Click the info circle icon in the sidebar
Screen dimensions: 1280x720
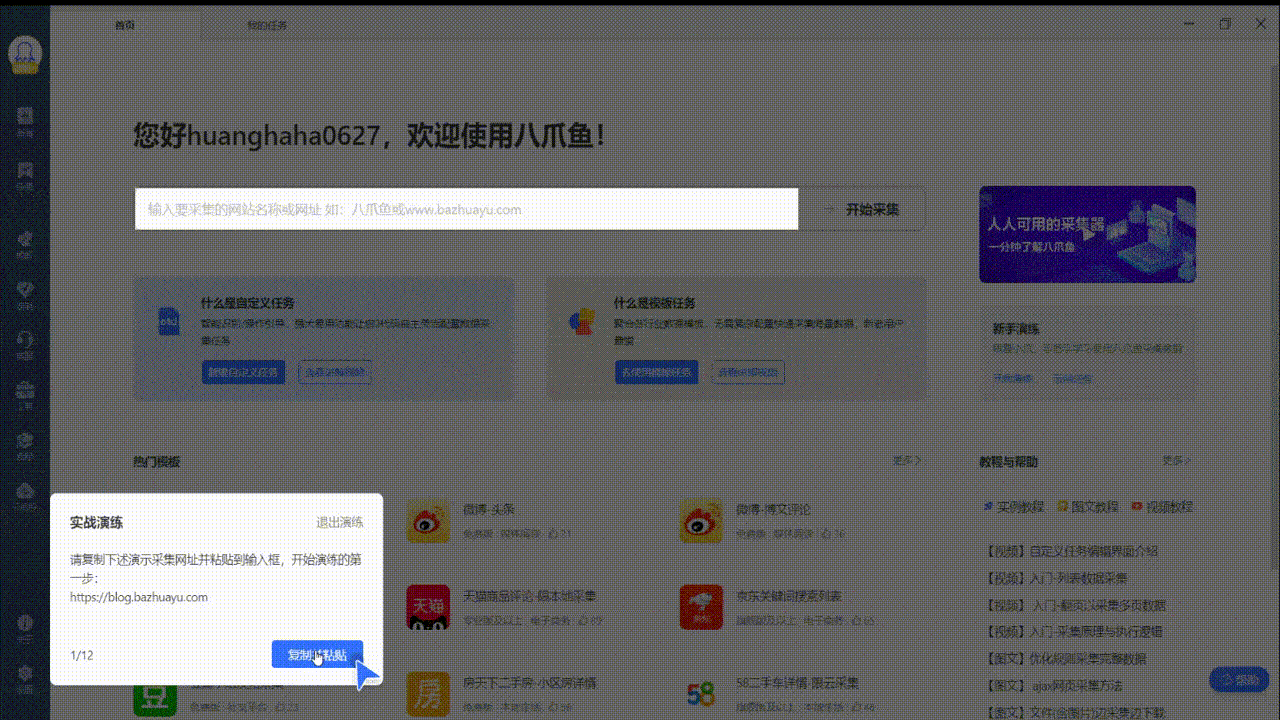coord(25,622)
